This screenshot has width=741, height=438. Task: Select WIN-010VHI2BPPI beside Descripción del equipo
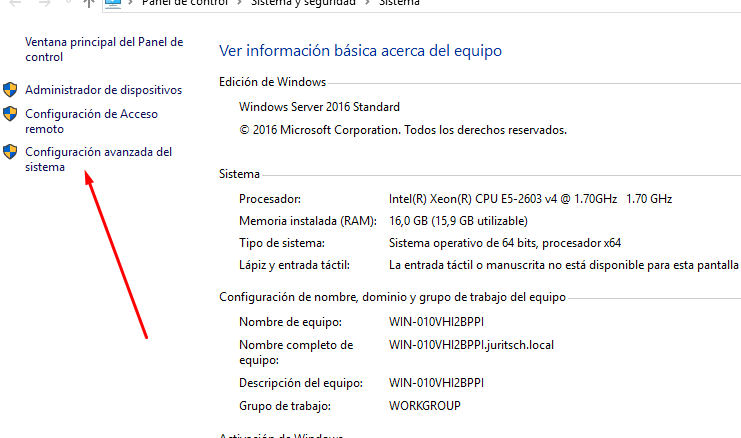(436, 383)
